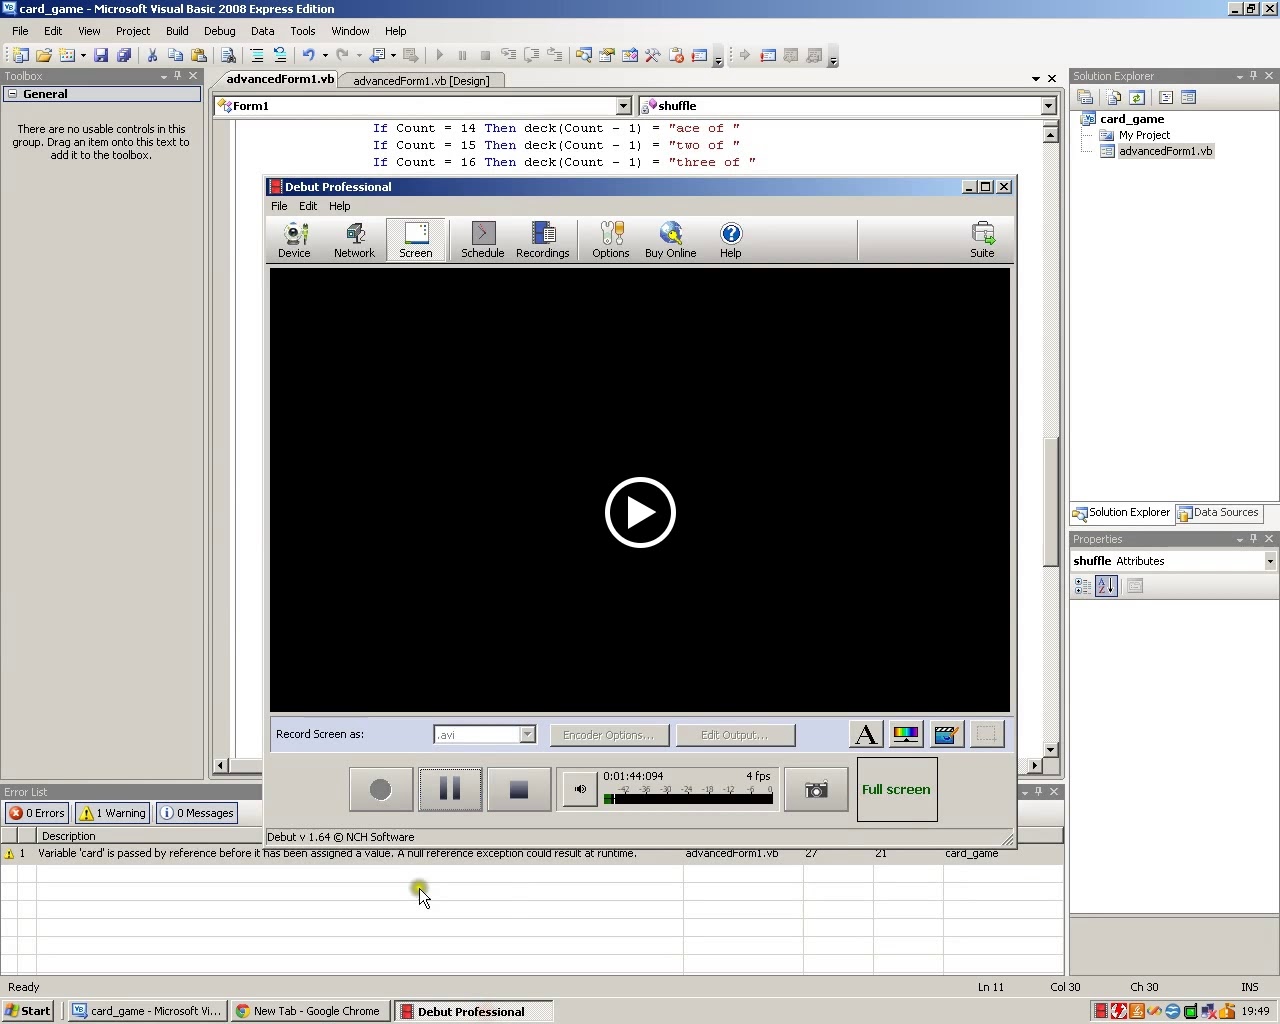Click Show All Files in Solution Explorer
The width and height of the screenshot is (1280, 1024).
[1114, 98]
